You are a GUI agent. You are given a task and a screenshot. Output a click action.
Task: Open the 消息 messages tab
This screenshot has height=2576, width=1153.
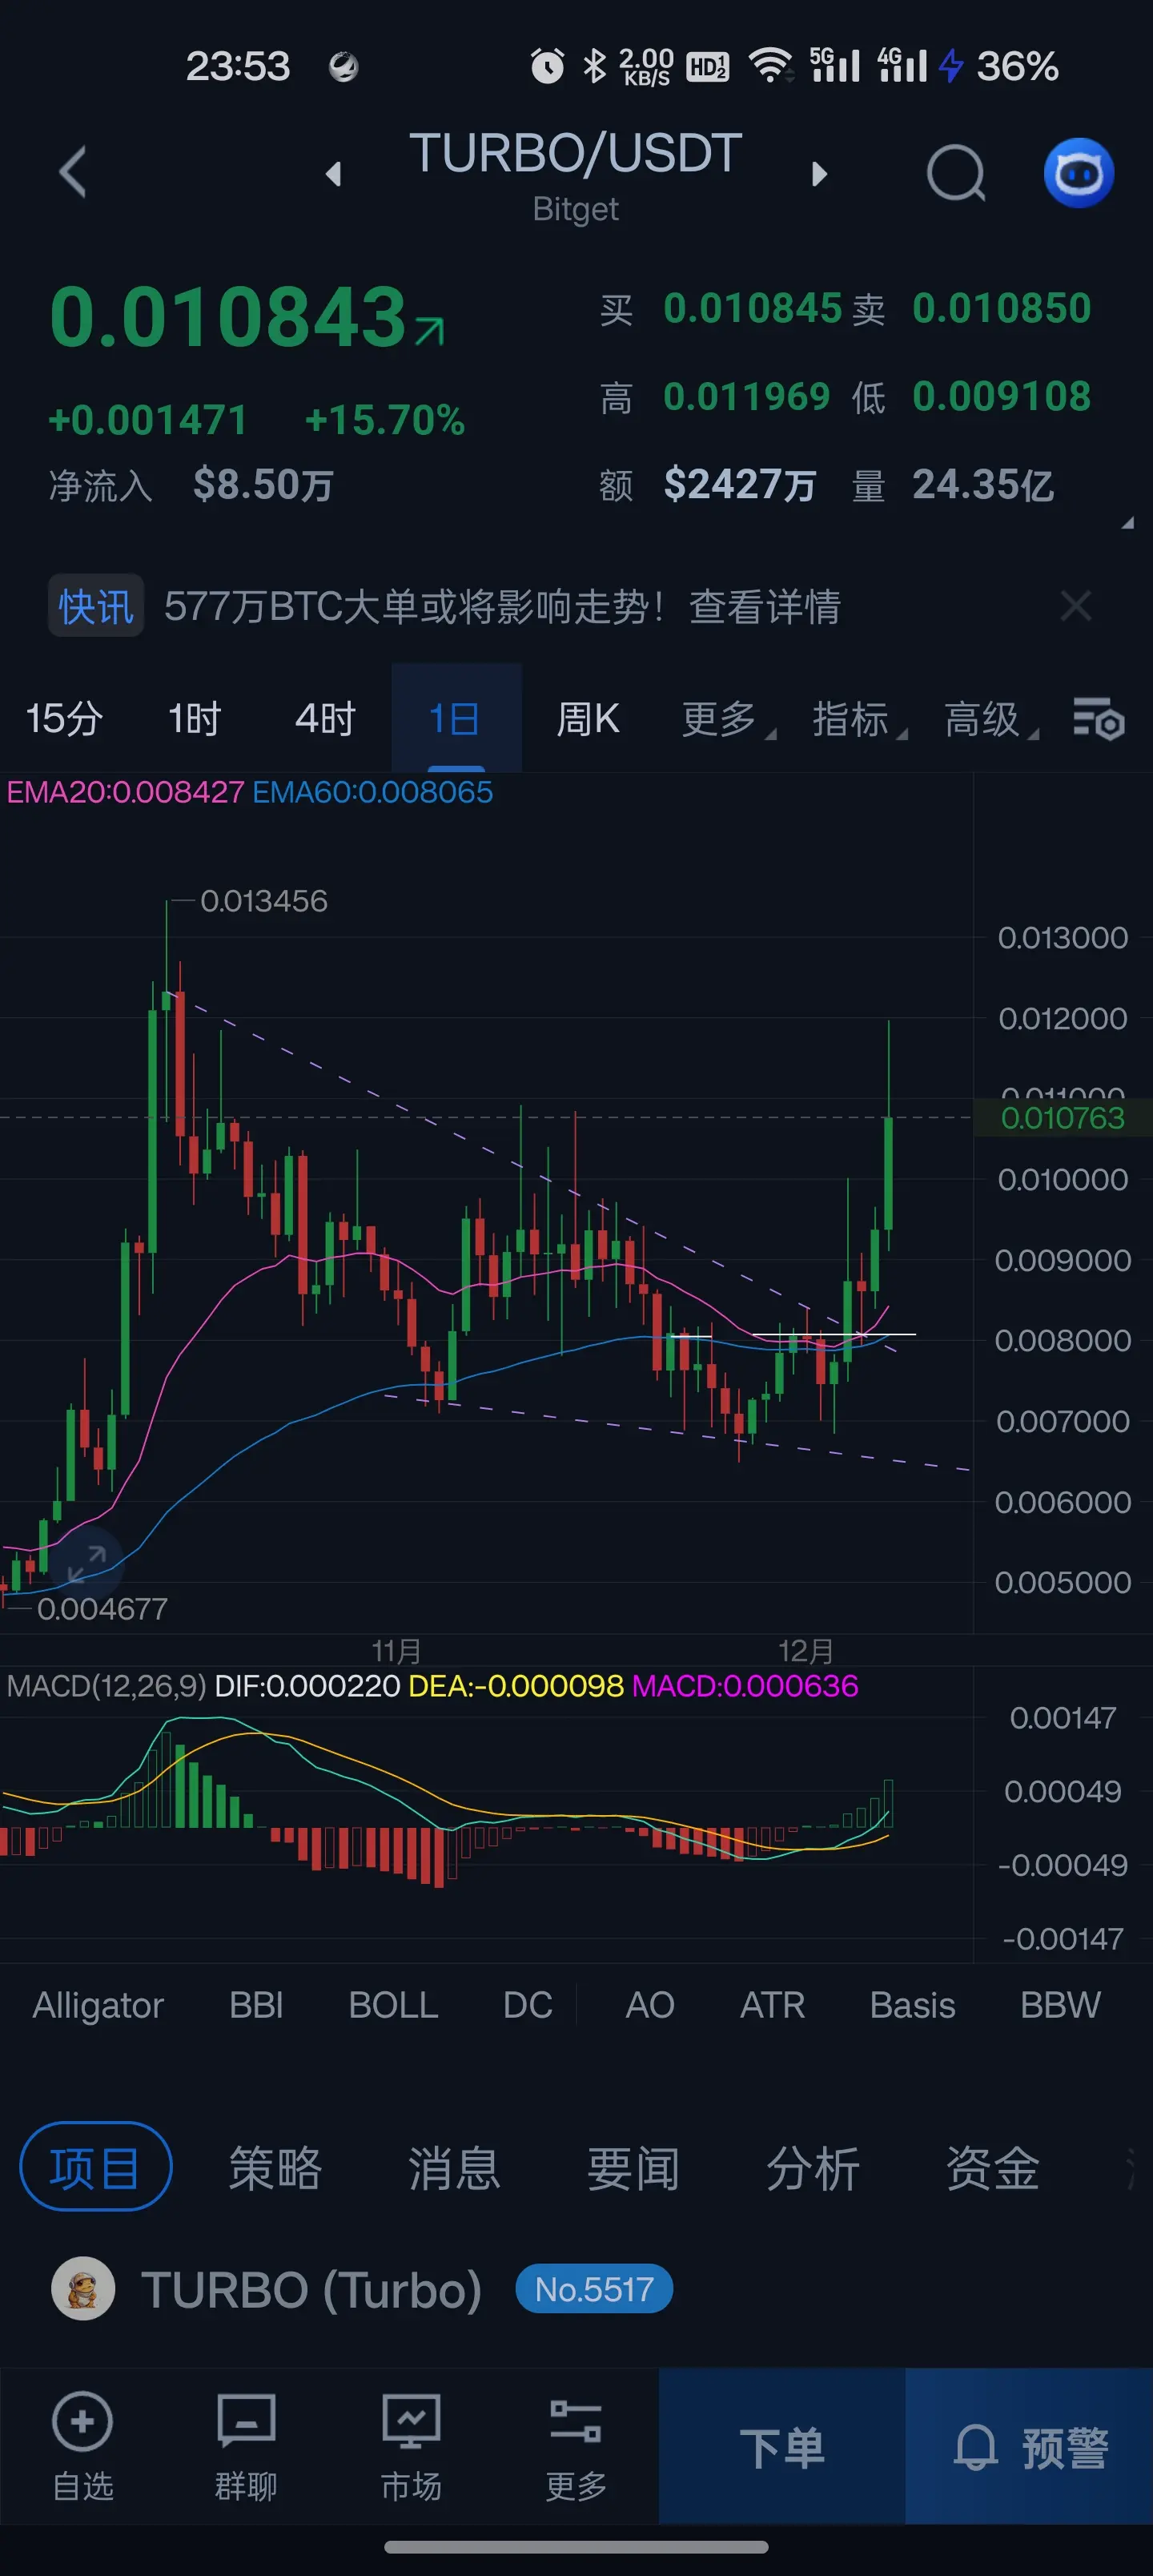[x=454, y=2169]
